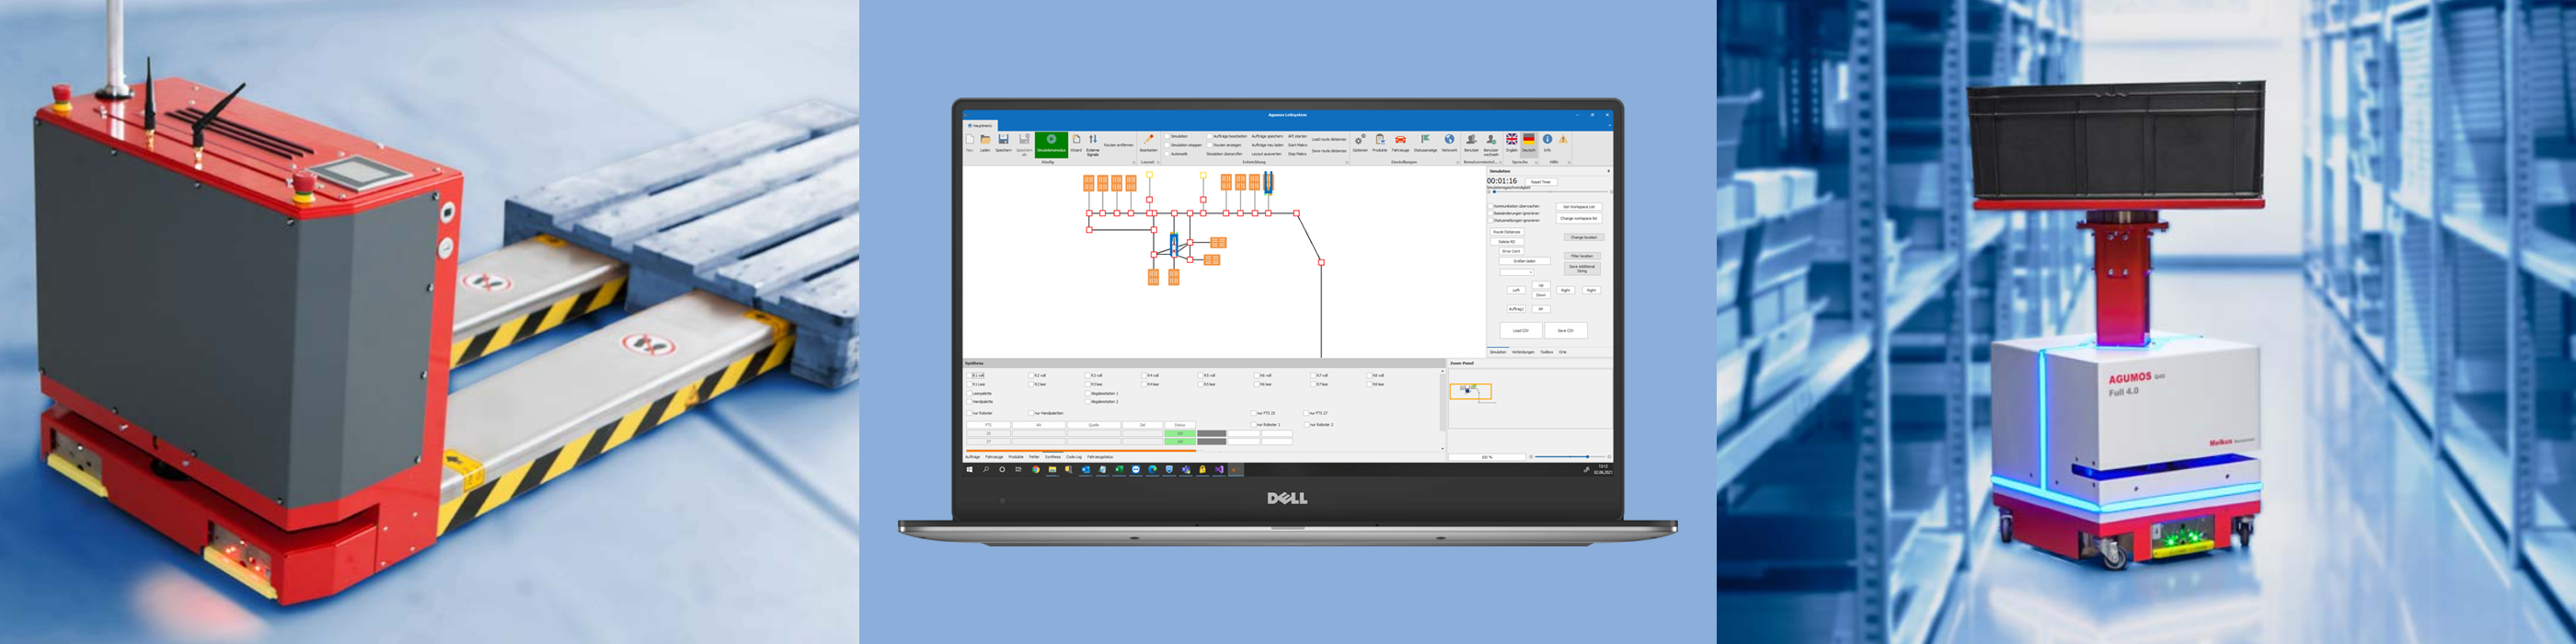Click the Neu new file icon
Screen dimensions: 2576x644
[970, 140]
